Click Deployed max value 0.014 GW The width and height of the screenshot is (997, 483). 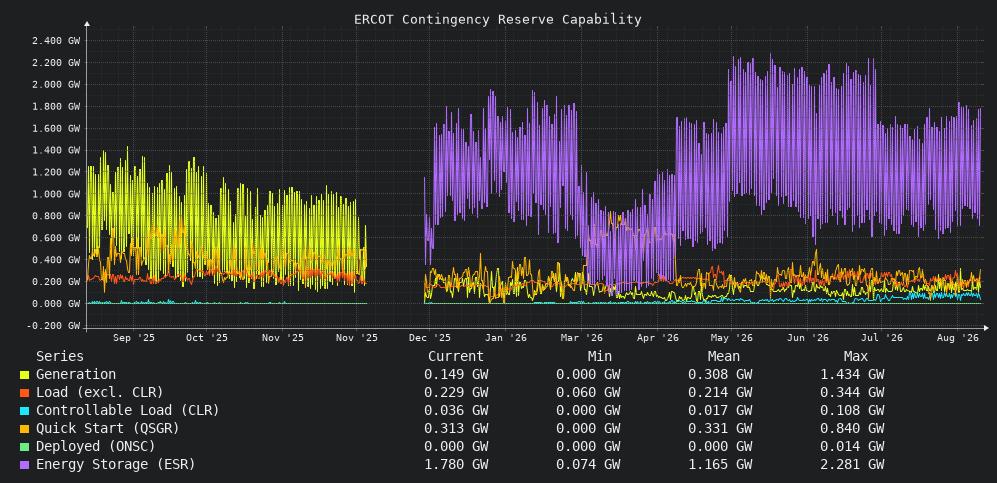point(852,447)
